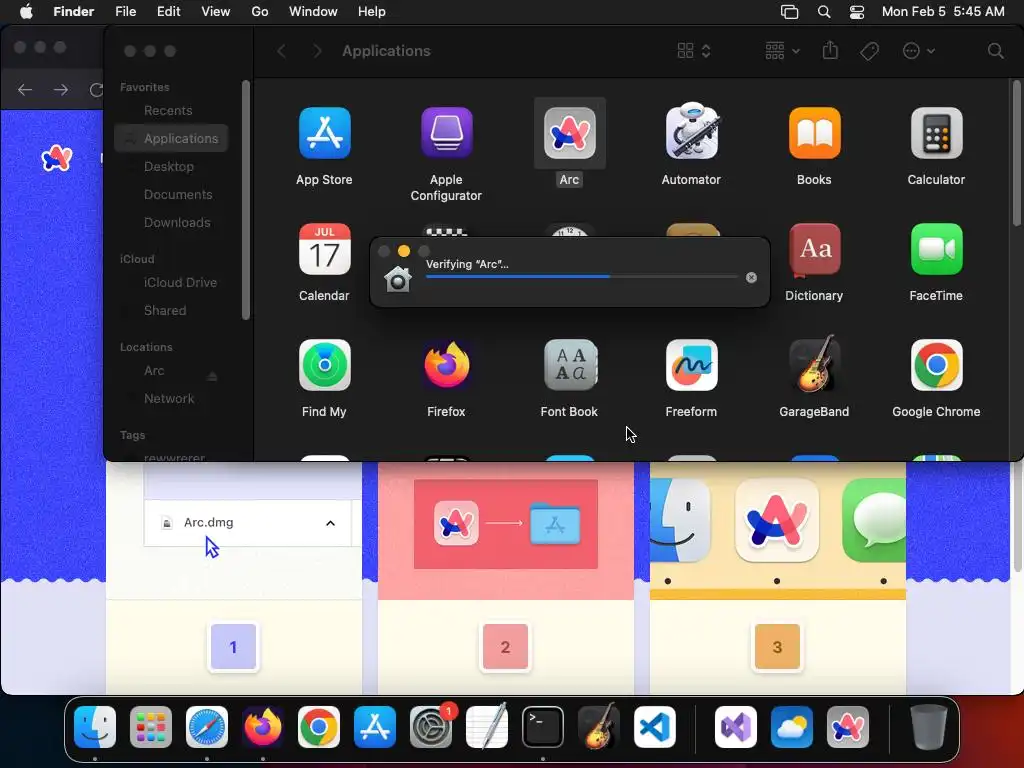Select the FaceTime app icon
This screenshot has width=1024, height=768.
936,249
